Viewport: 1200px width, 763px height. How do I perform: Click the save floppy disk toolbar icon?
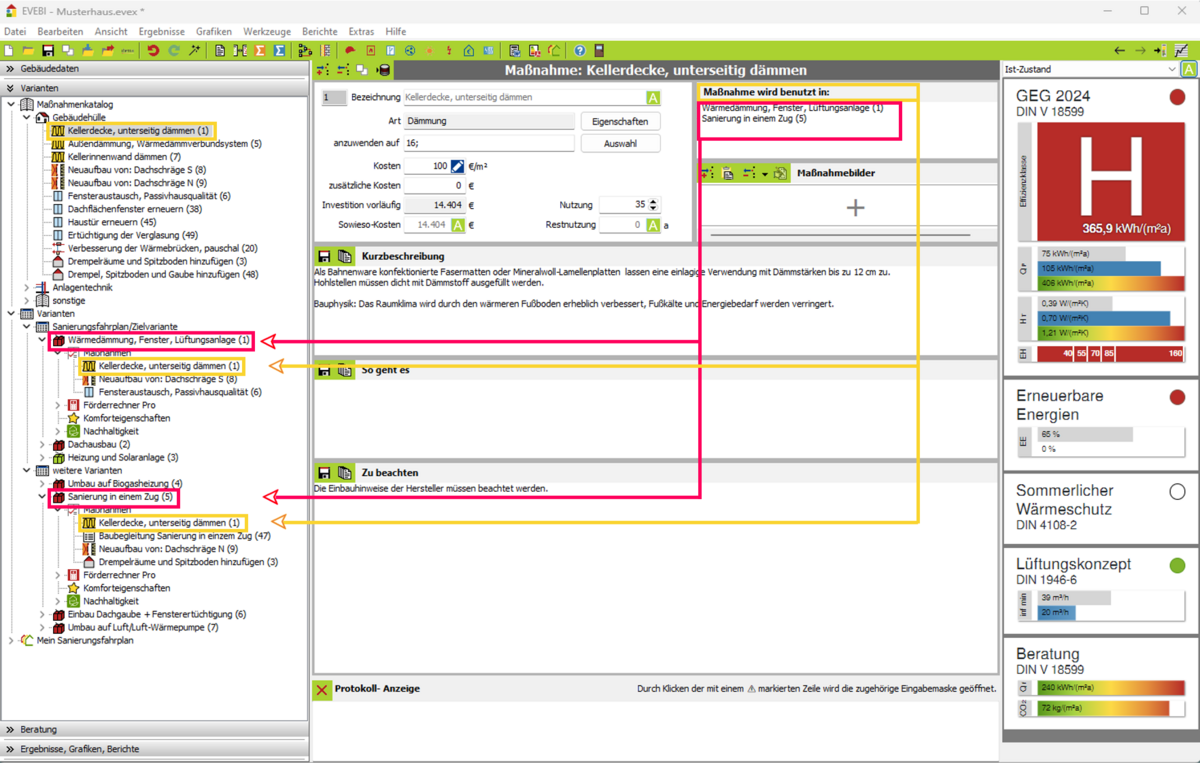[47, 50]
